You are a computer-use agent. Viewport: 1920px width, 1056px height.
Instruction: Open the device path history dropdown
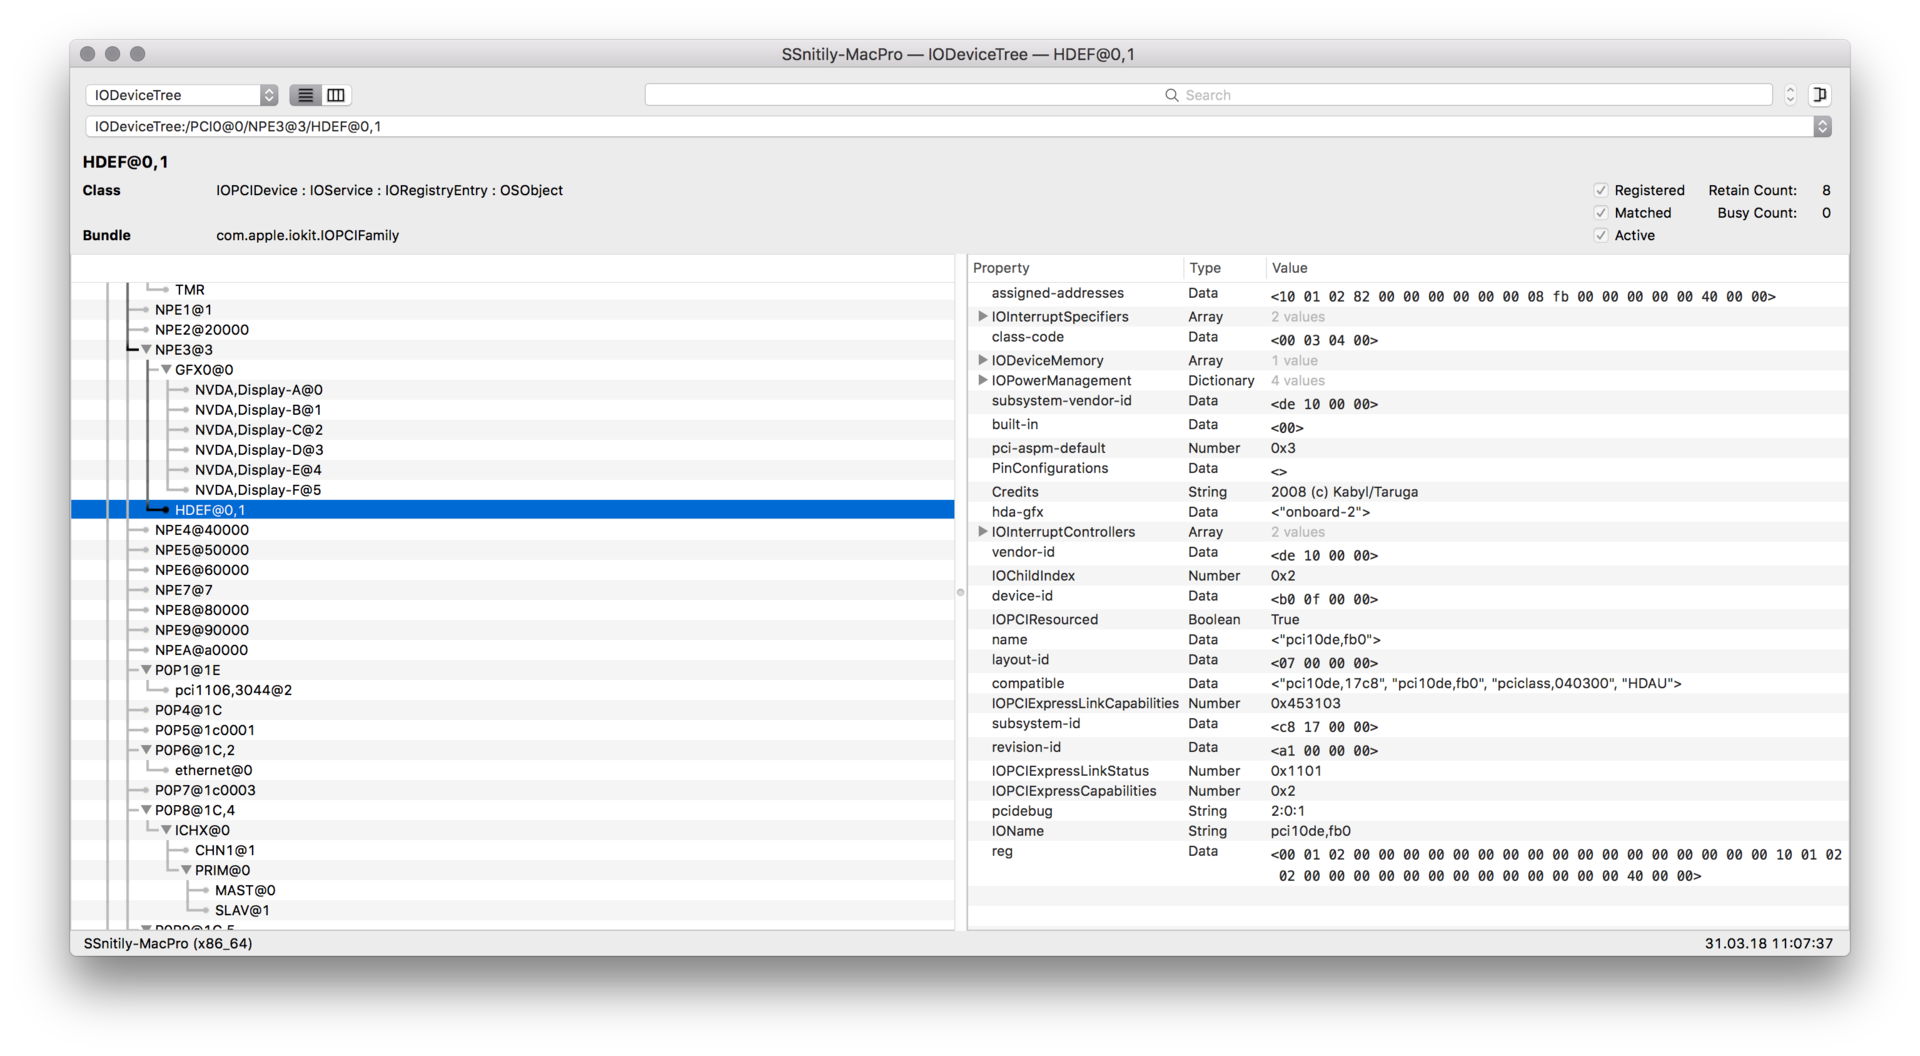click(x=1823, y=127)
